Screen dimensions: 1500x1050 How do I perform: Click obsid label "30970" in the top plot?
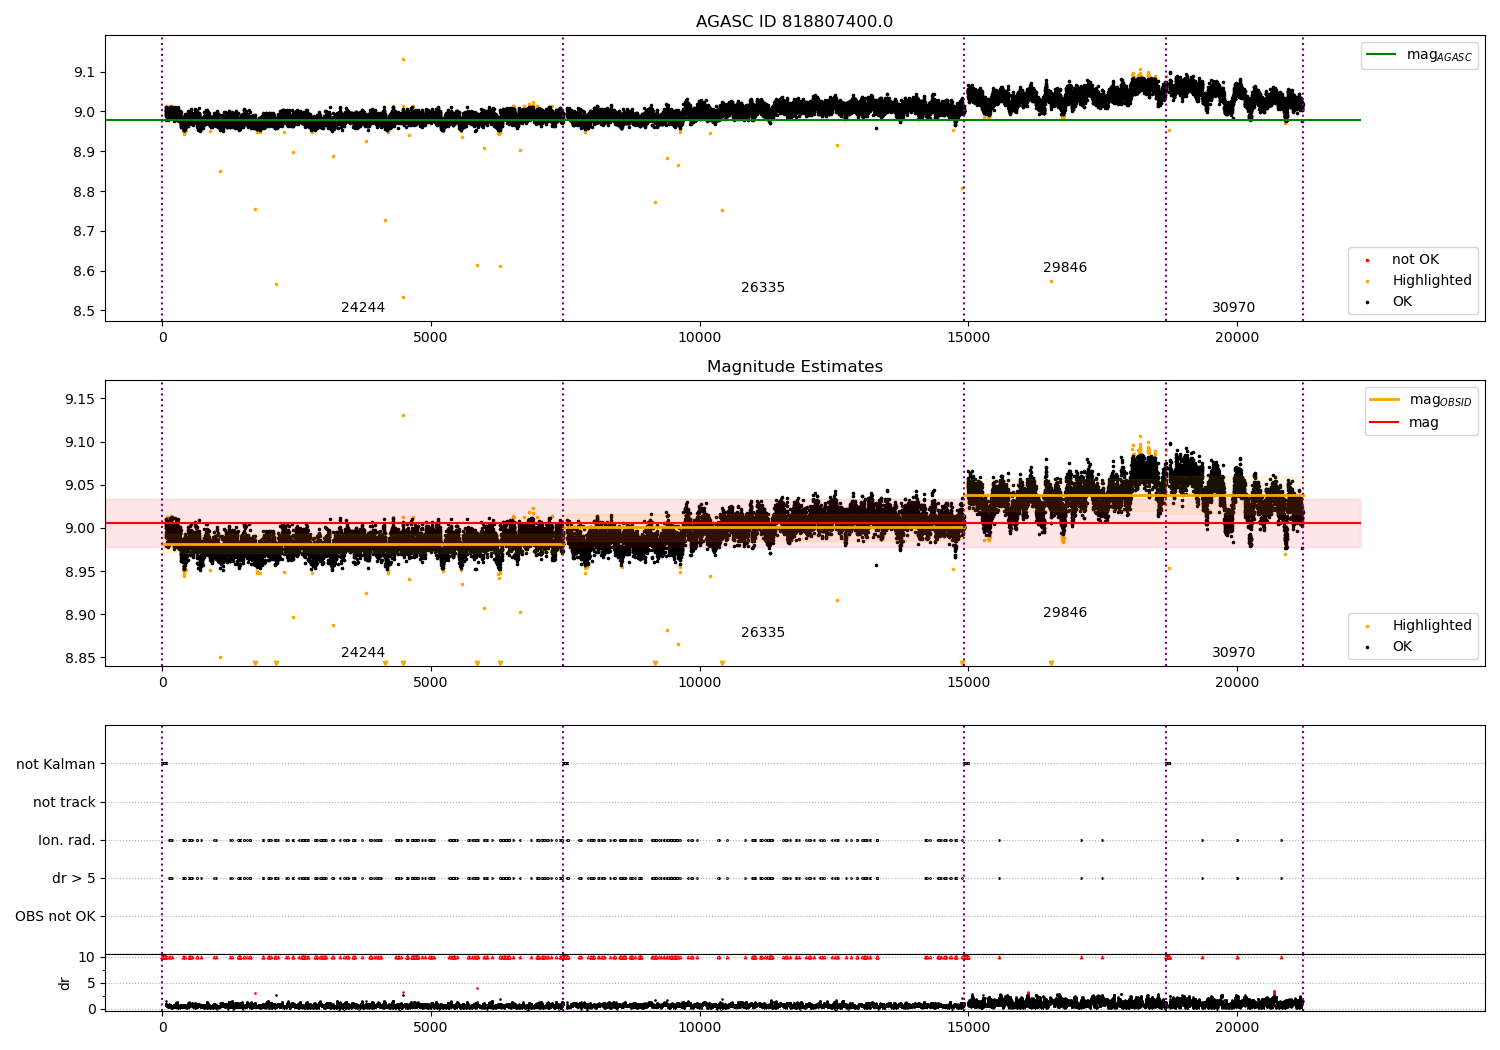tap(1233, 308)
